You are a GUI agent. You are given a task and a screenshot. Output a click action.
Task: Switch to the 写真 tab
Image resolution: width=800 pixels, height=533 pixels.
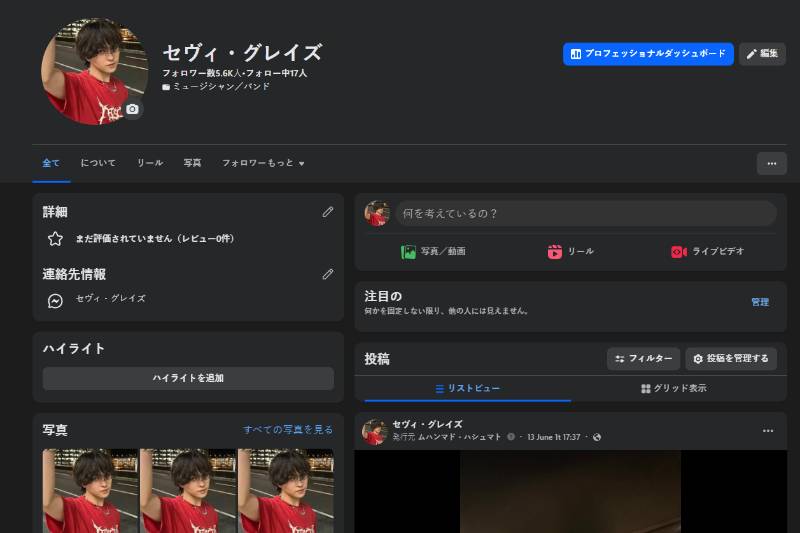(x=192, y=163)
